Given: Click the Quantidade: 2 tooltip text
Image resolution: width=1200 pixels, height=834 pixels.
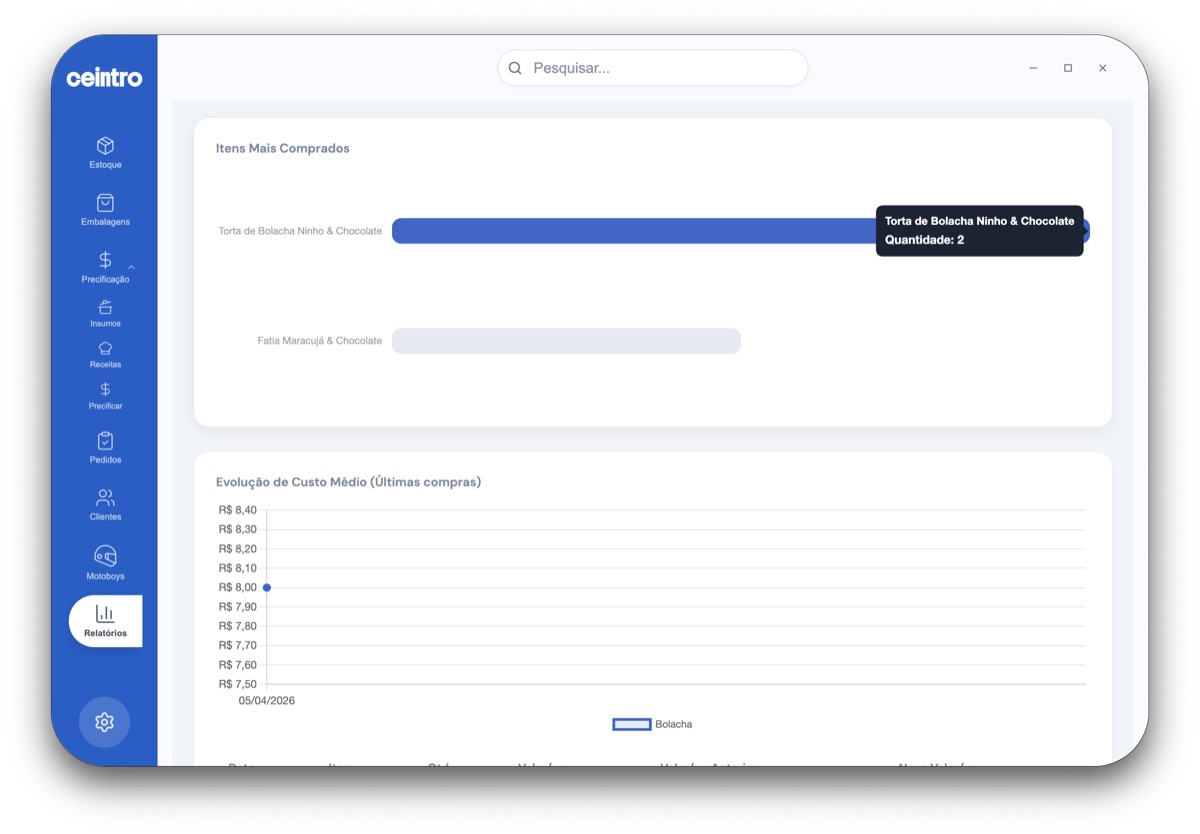Looking at the screenshot, I should point(925,240).
